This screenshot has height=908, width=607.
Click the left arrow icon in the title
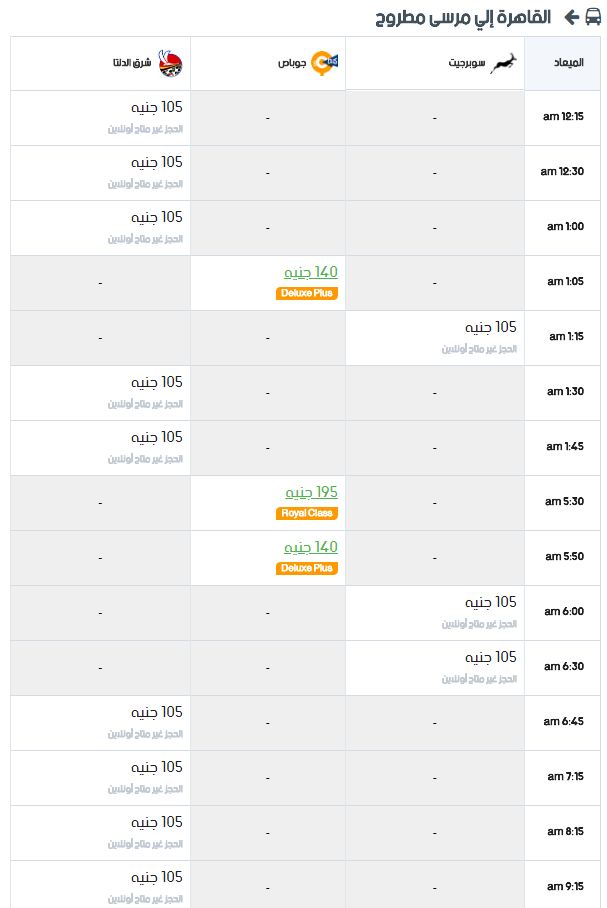pos(572,17)
